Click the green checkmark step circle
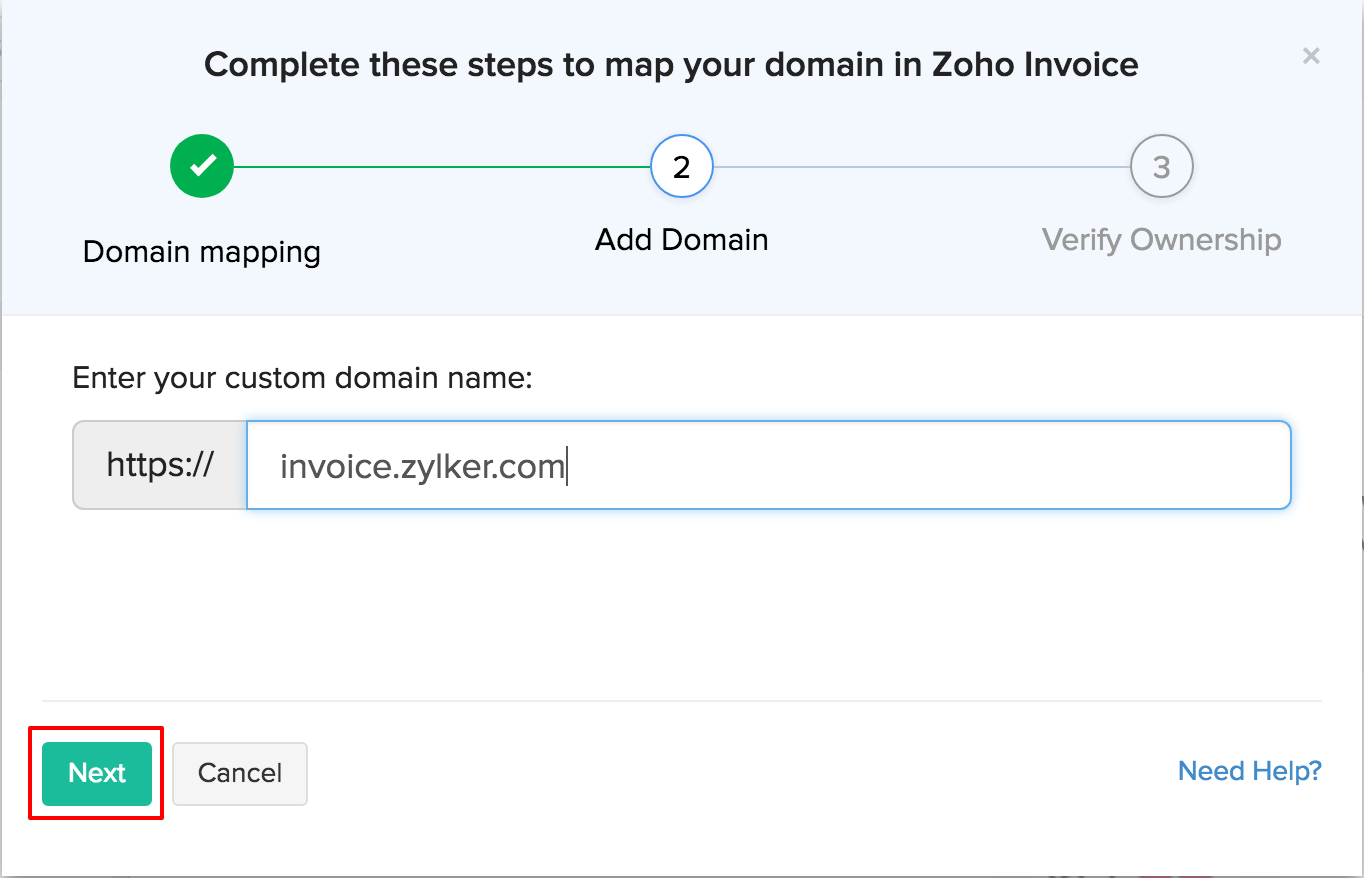This screenshot has width=1364, height=878. click(x=202, y=166)
